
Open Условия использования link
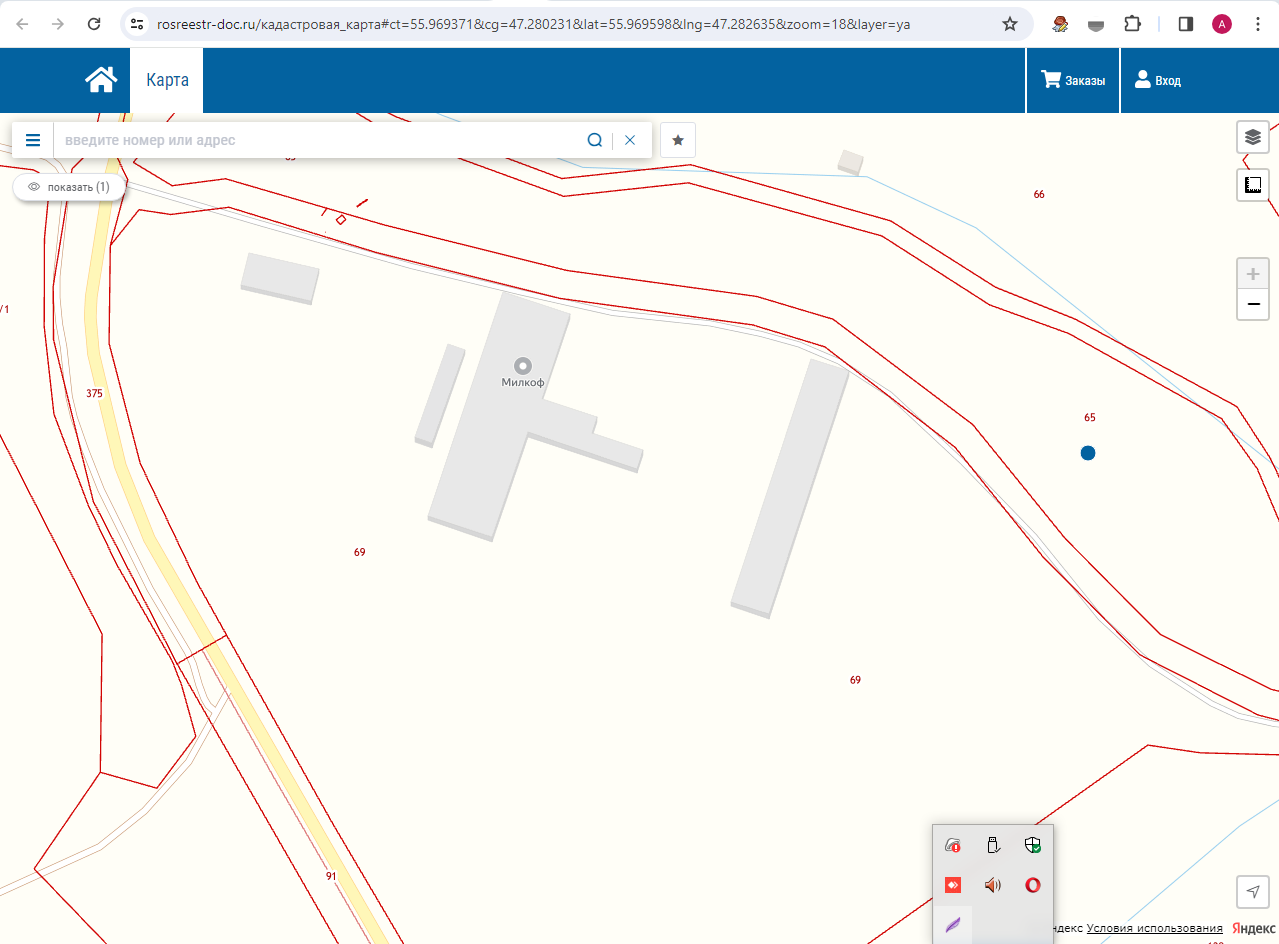pyautogui.click(x=1154, y=928)
